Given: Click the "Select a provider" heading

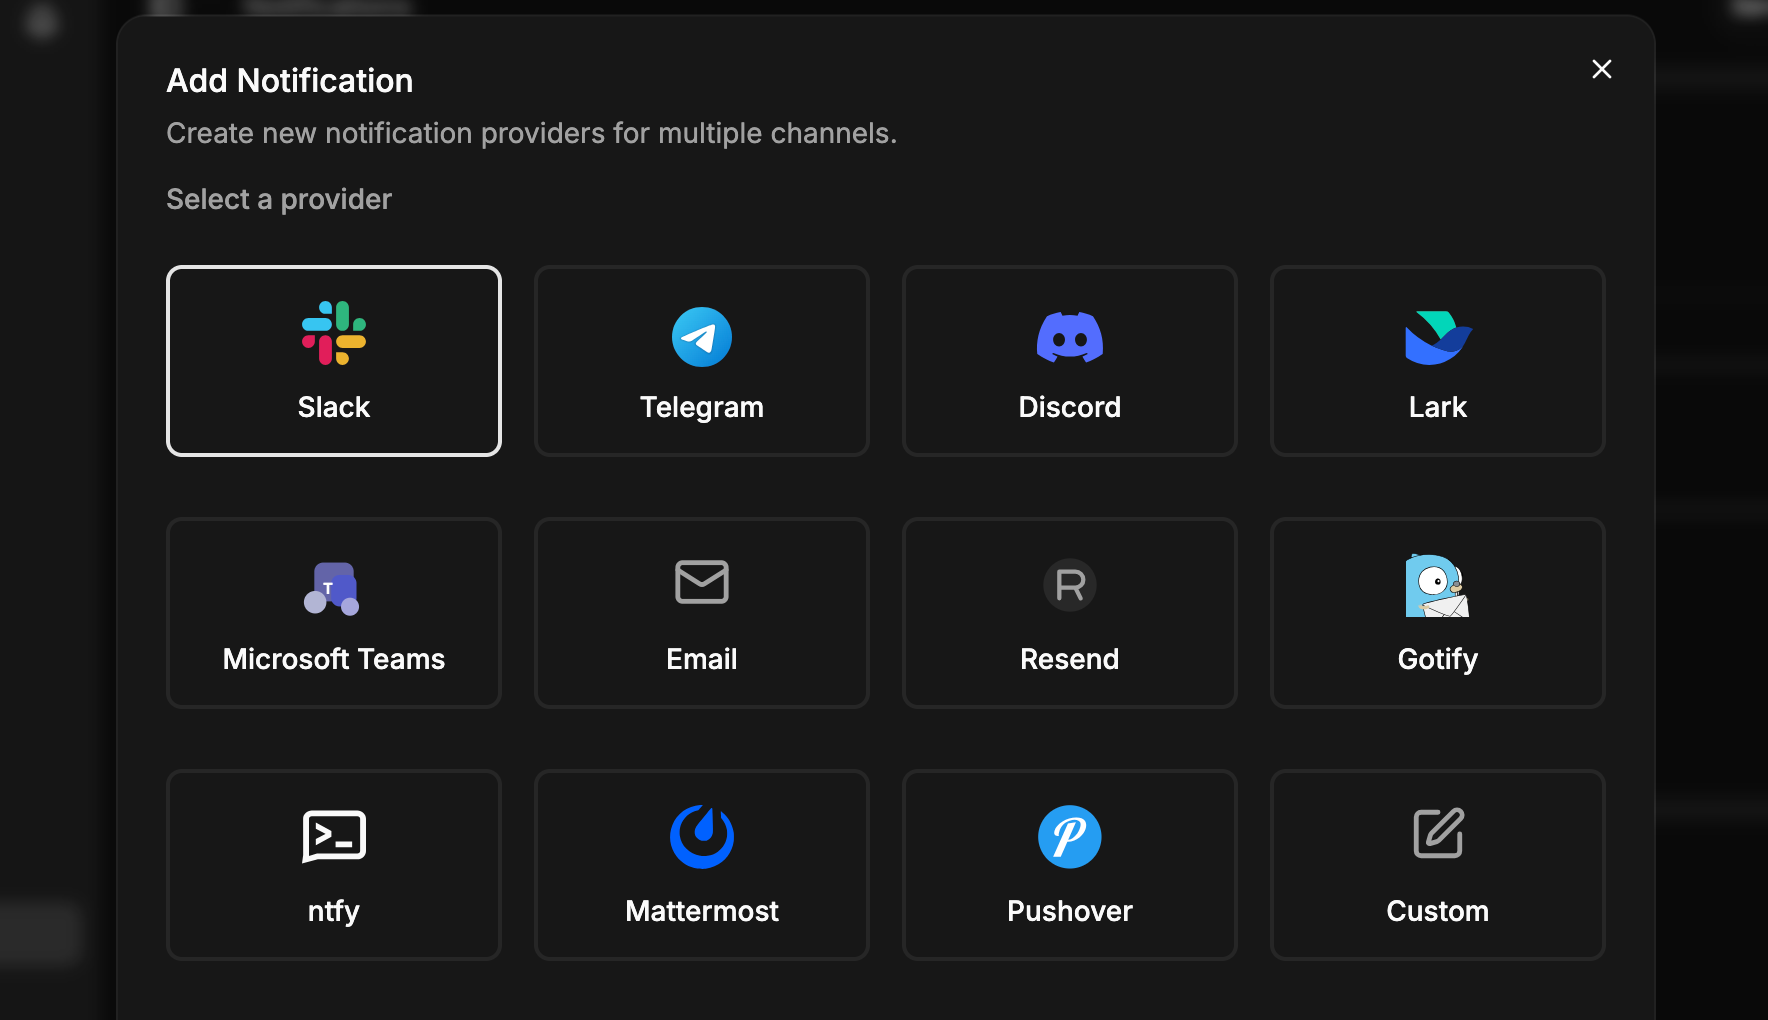Looking at the screenshot, I should pos(279,199).
